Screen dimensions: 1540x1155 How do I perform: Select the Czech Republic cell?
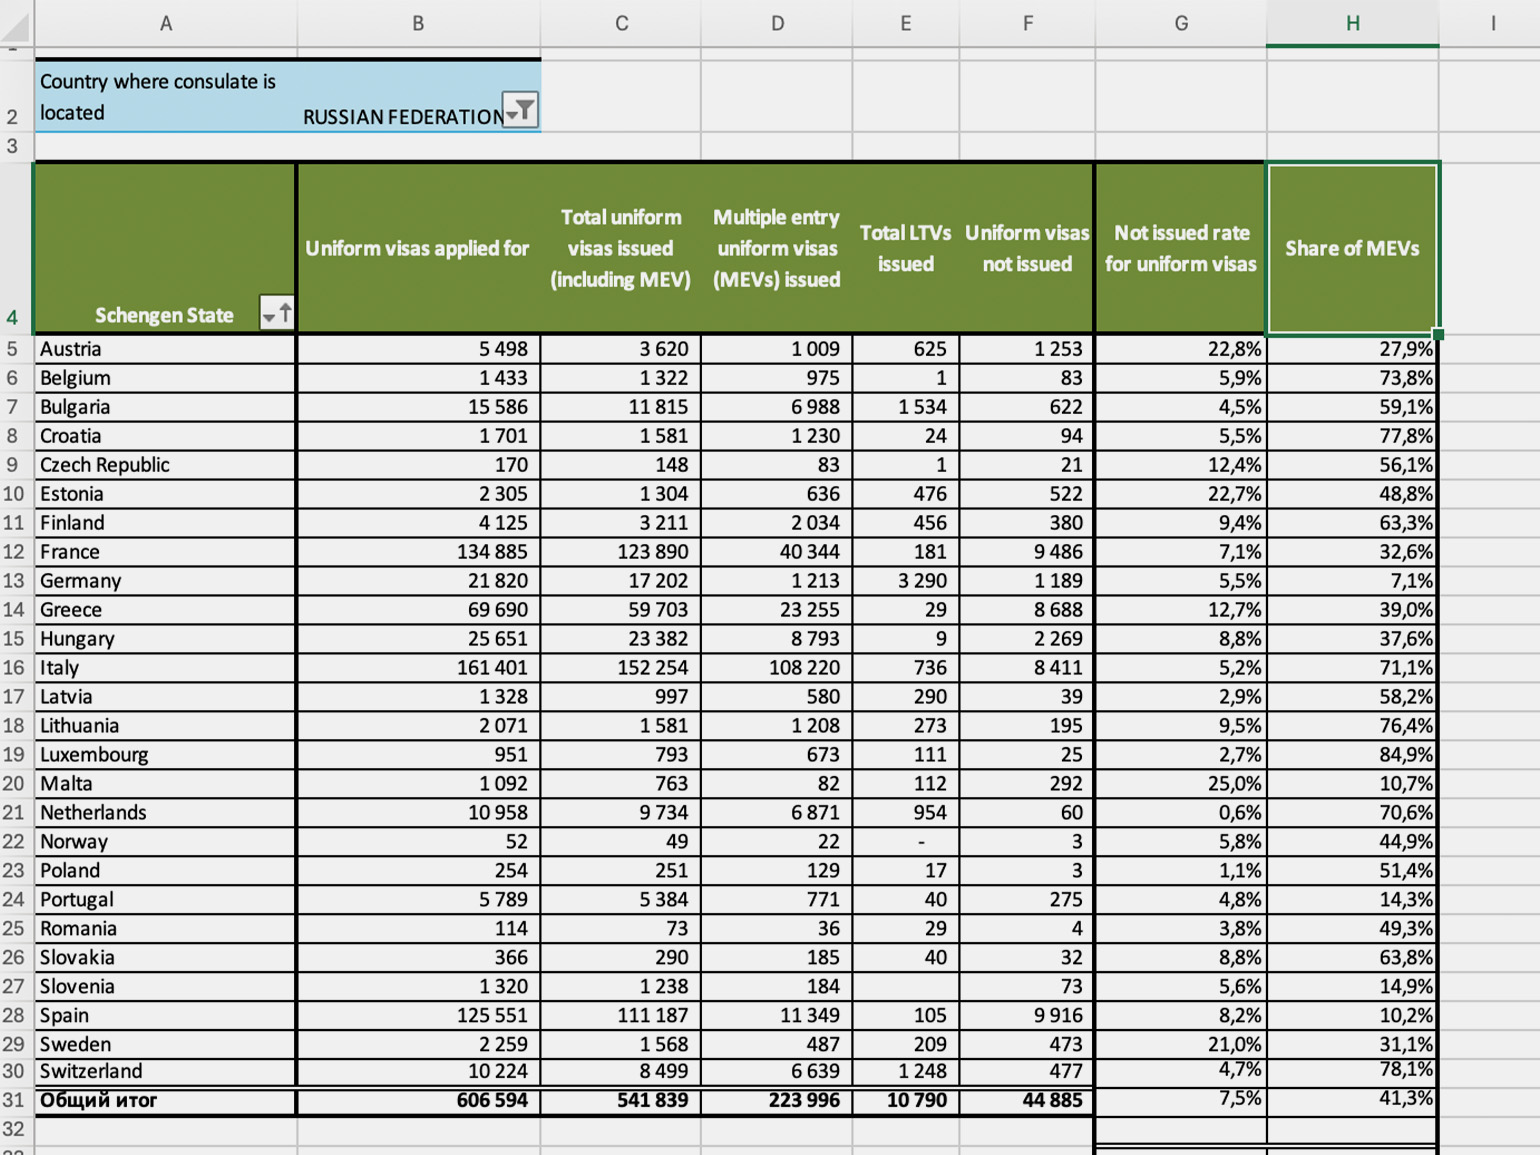click(x=166, y=465)
